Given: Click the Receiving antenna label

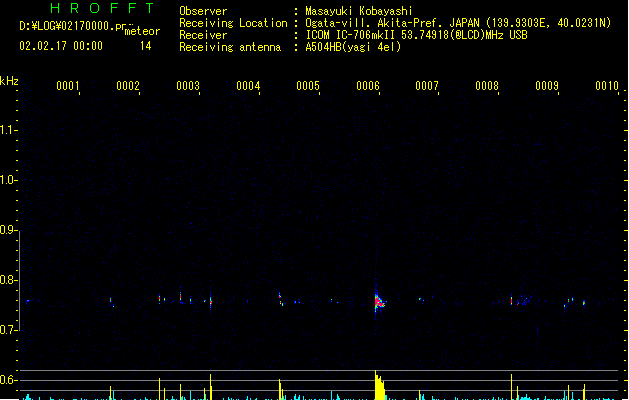Looking at the screenshot, I should pos(230,47).
